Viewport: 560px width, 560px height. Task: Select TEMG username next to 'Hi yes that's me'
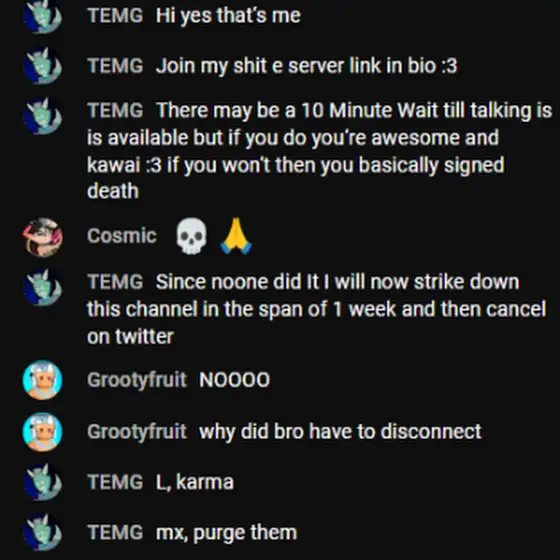pyautogui.click(x=115, y=15)
